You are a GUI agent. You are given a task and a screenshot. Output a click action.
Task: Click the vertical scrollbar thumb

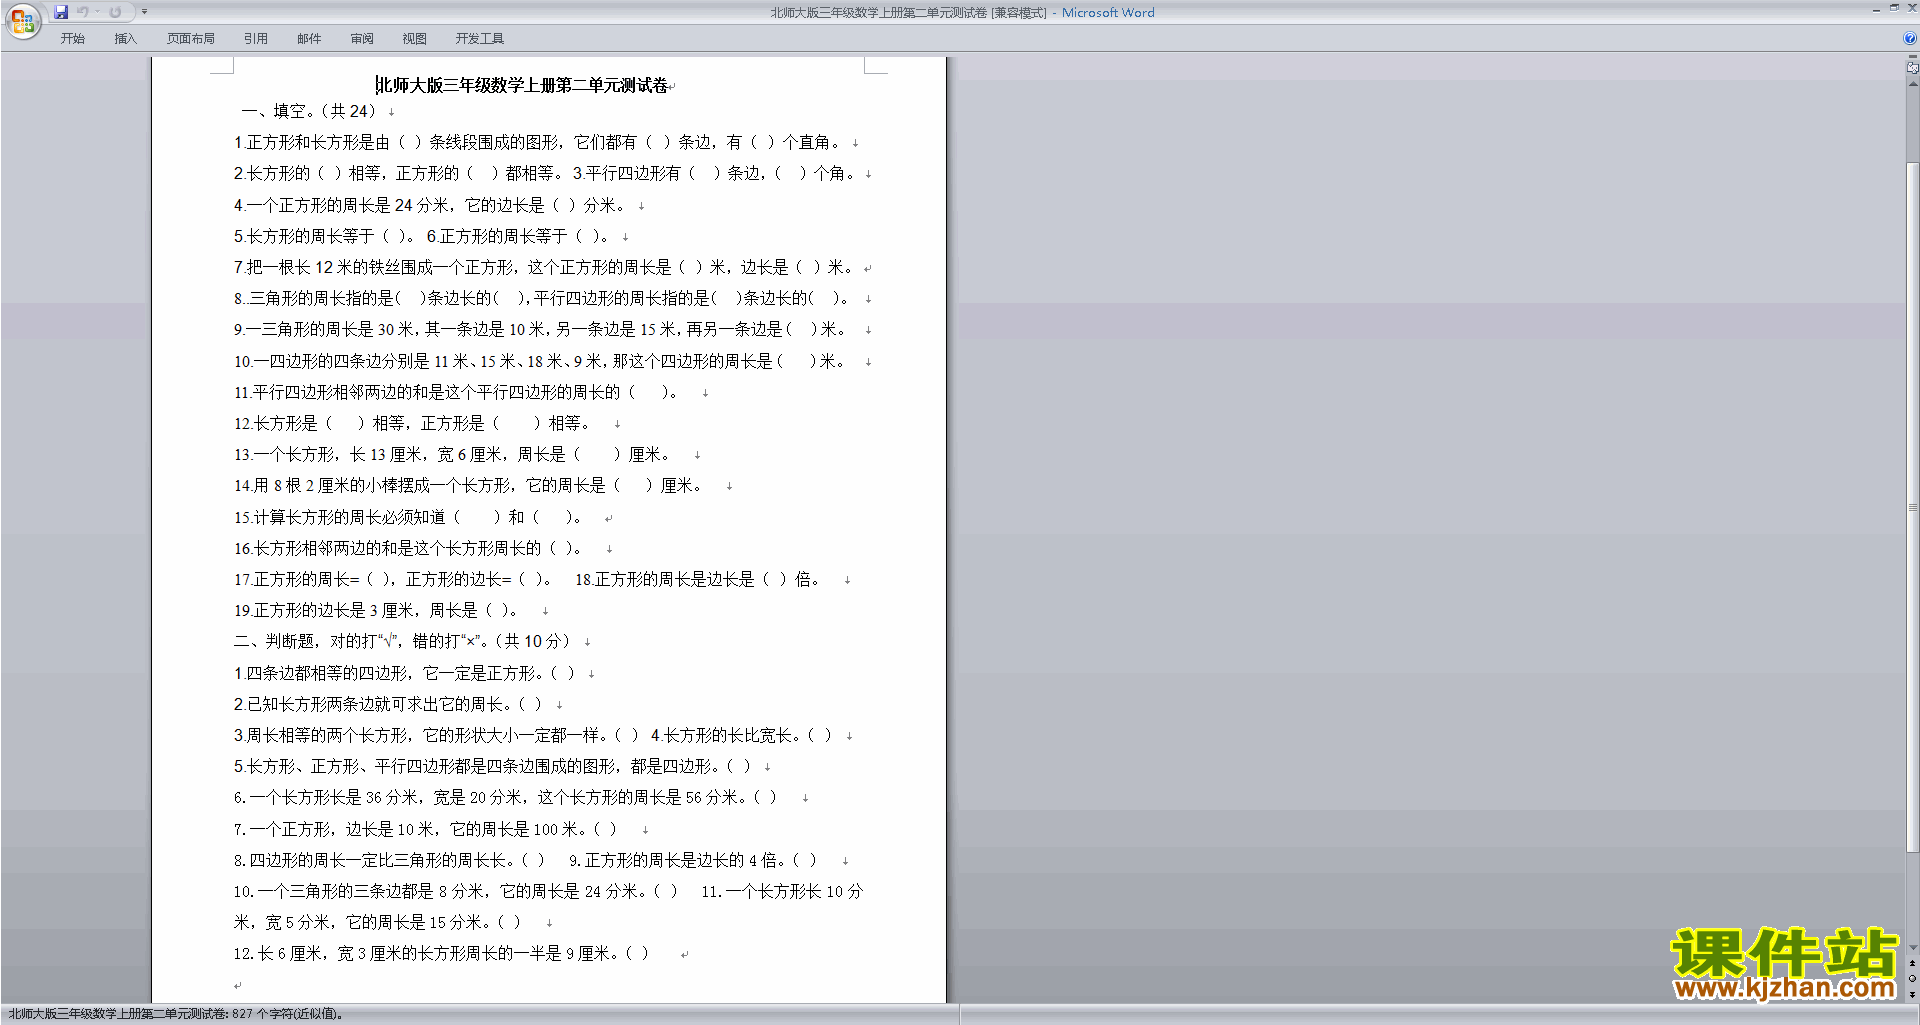pyautogui.click(x=1912, y=508)
